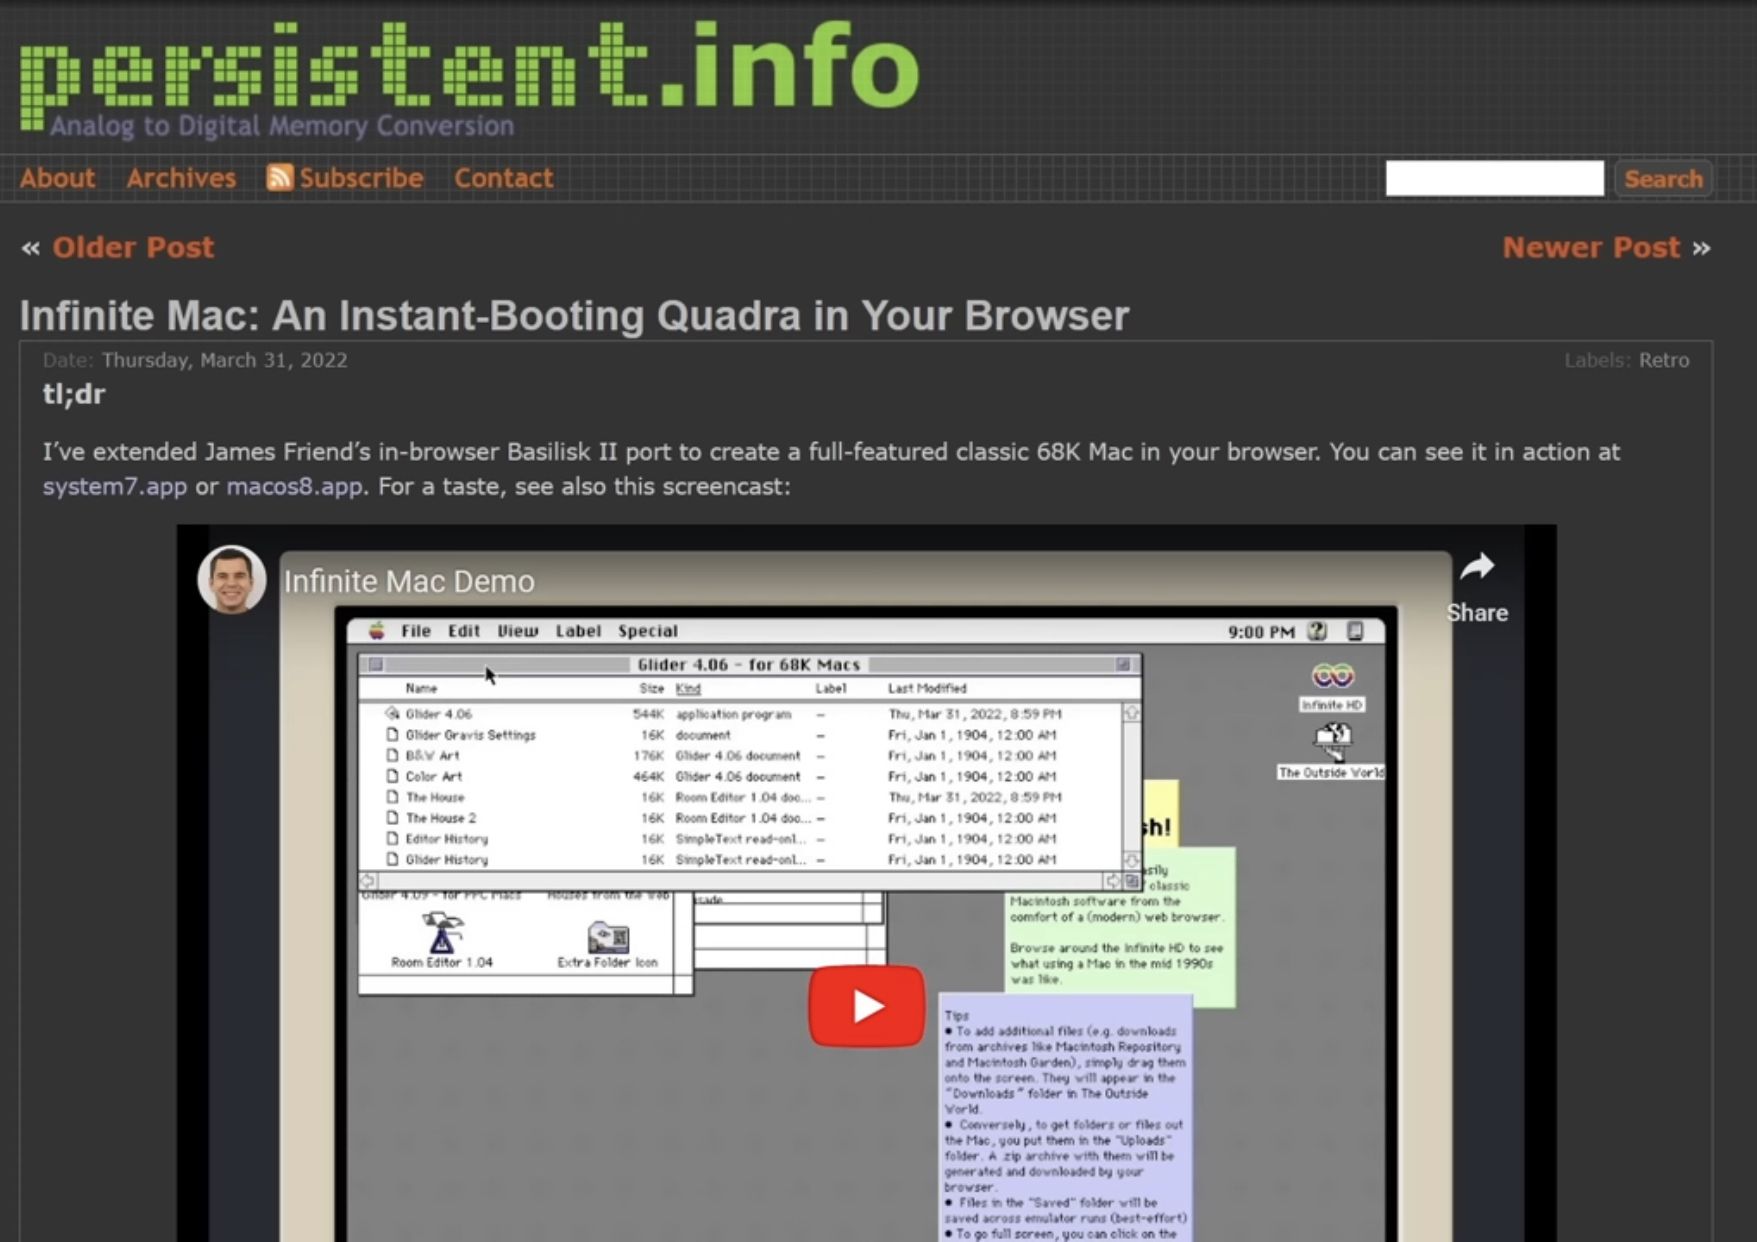Click the Kind column header in Glider window
Image resolution: width=1757 pixels, height=1242 pixels.
click(x=688, y=688)
